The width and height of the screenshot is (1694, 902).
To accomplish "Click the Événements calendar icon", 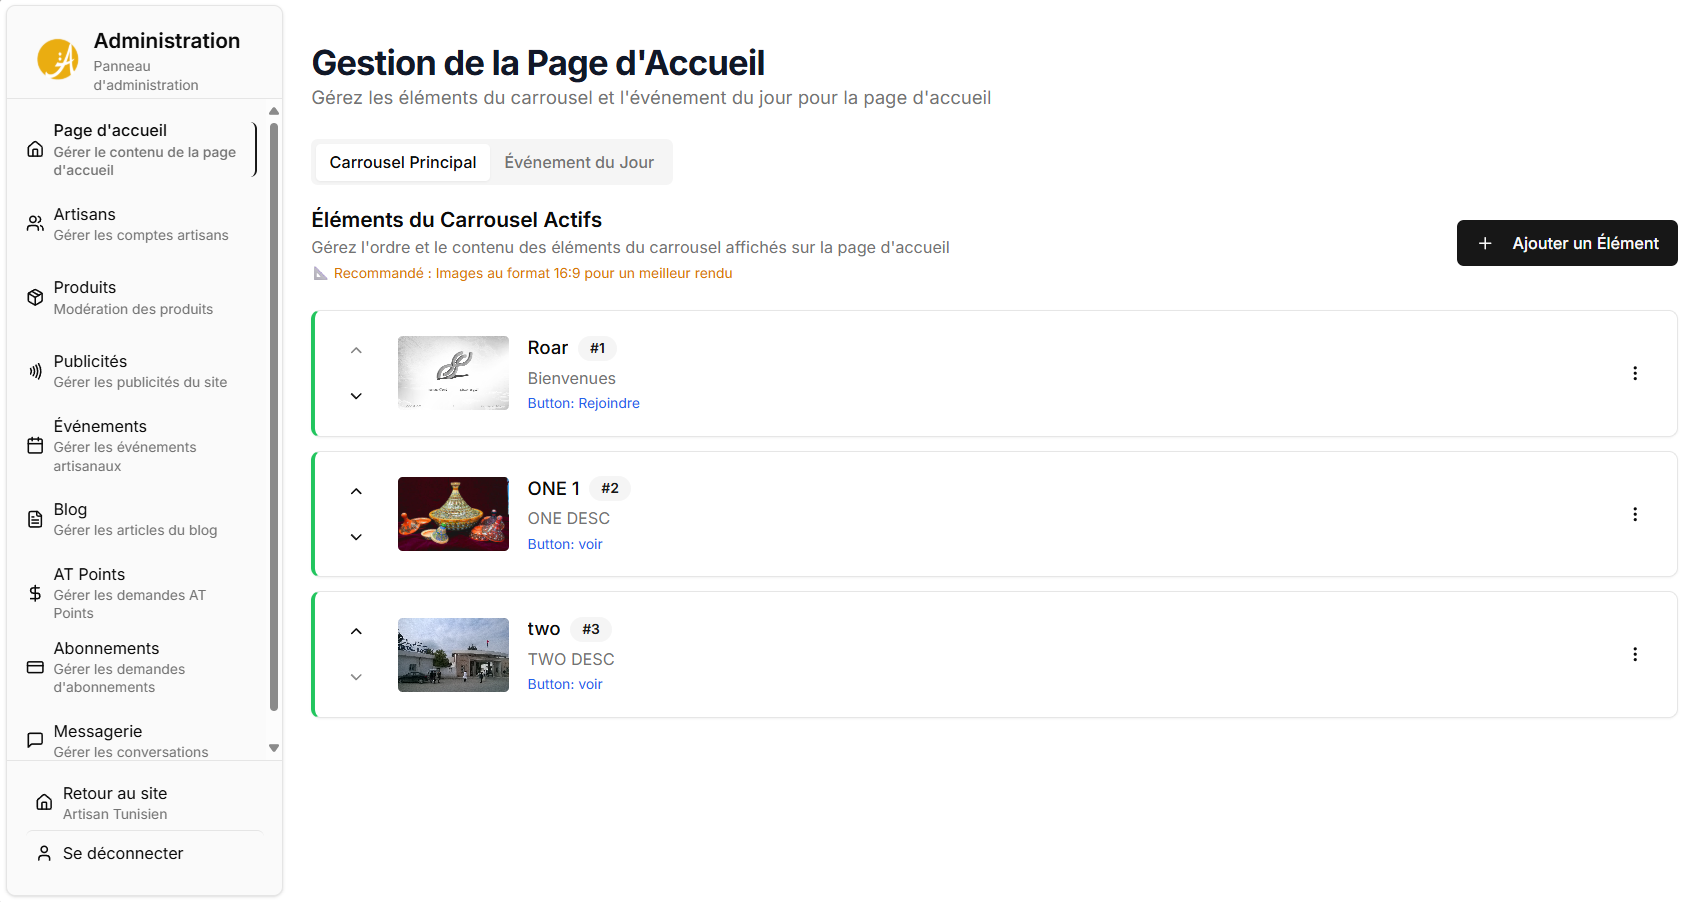I will 35,445.
